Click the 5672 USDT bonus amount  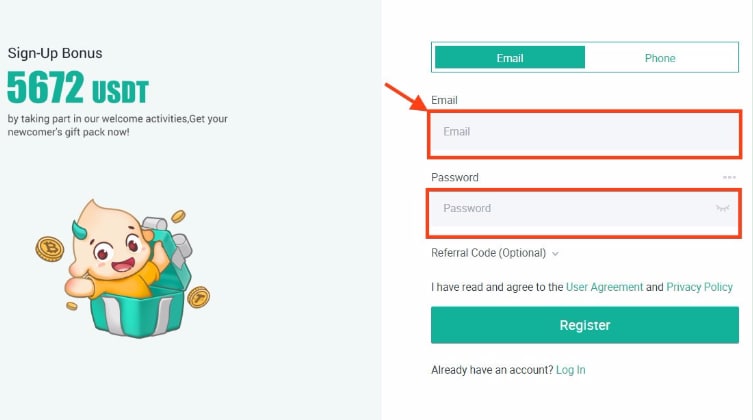78,87
